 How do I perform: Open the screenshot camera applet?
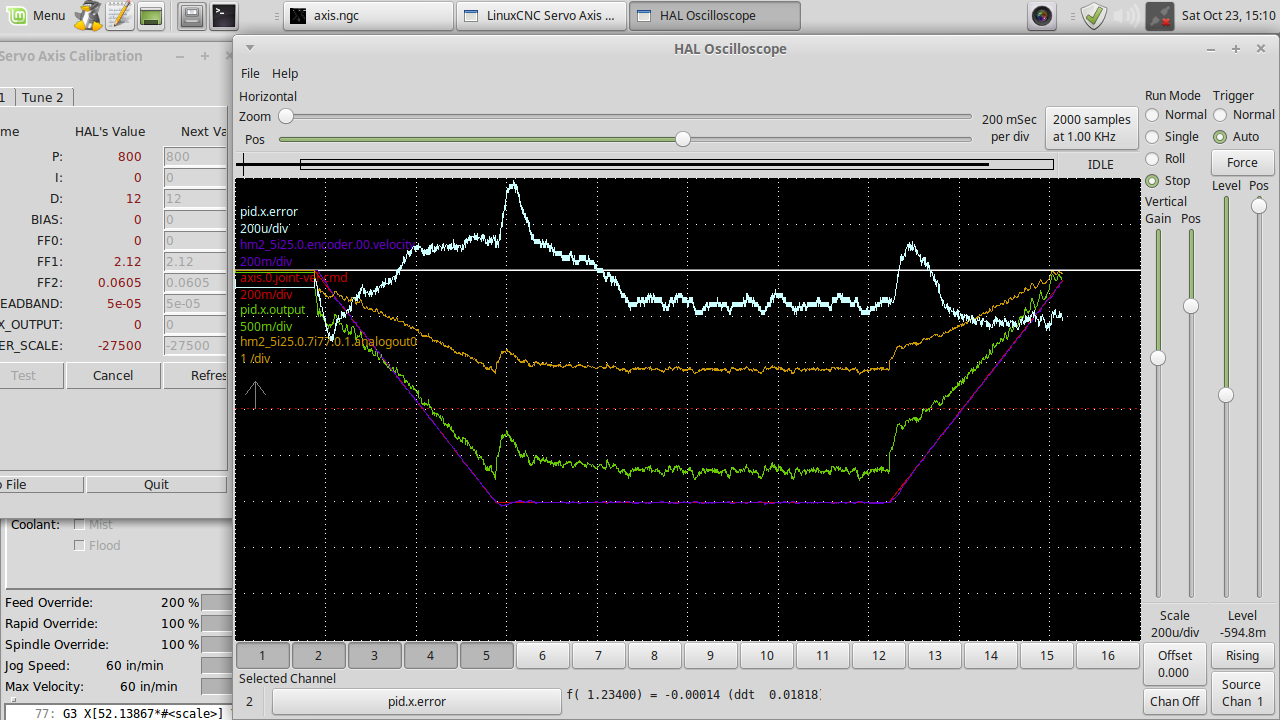pos(1042,15)
